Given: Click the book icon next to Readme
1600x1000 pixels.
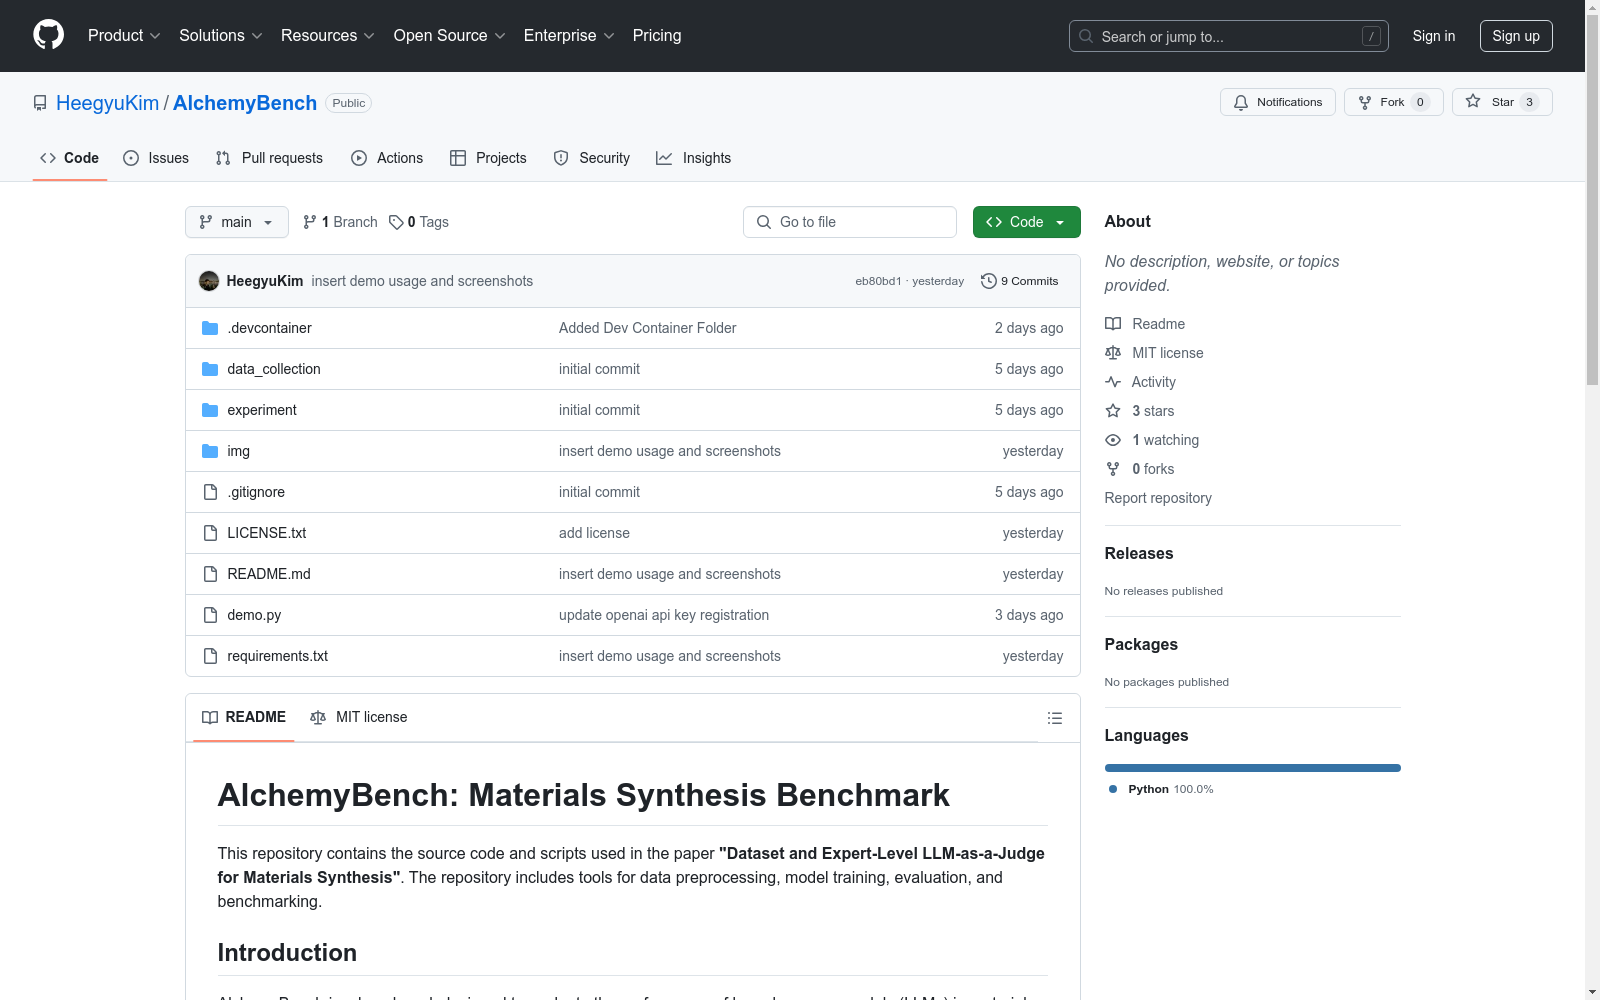Looking at the screenshot, I should tap(1113, 324).
